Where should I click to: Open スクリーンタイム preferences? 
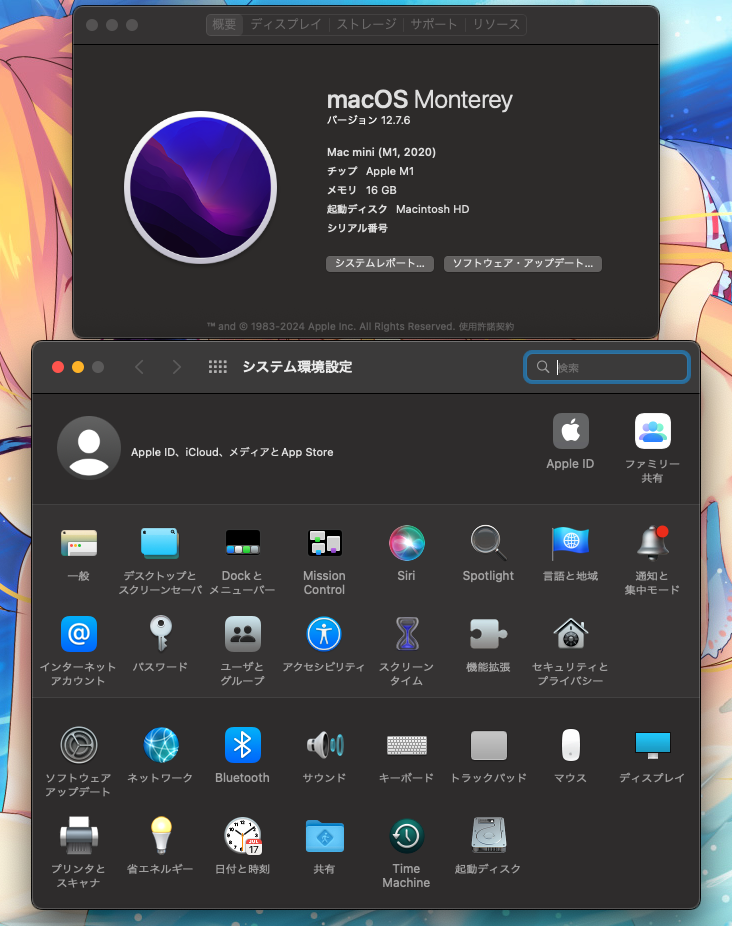406,634
